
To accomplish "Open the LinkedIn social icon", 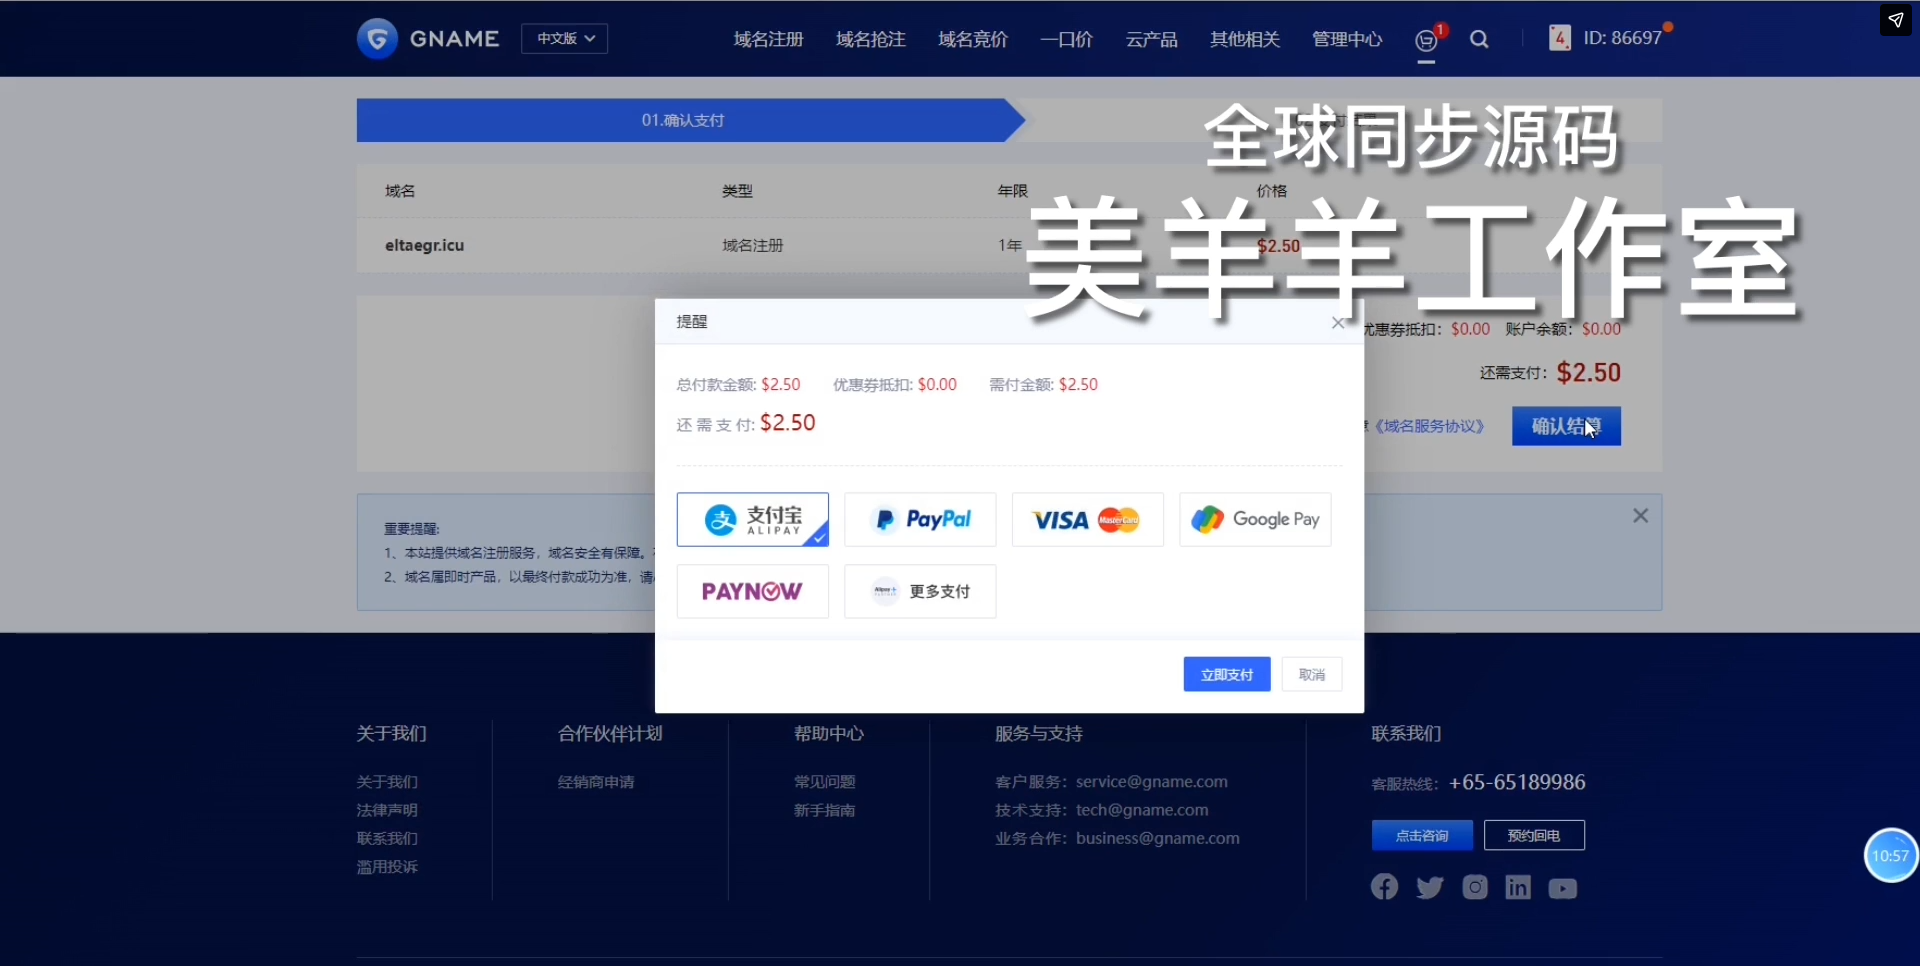I will [x=1518, y=887].
